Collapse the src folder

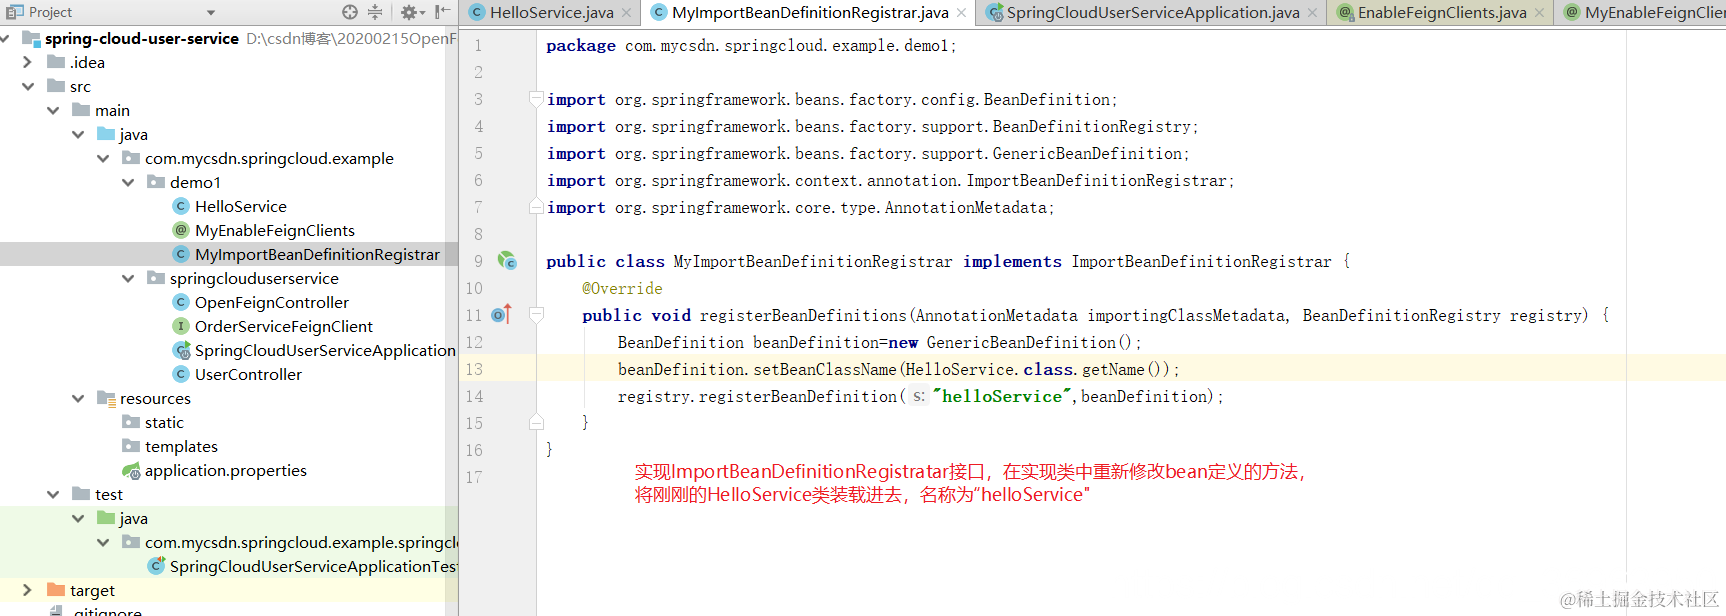click(x=28, y=86)
